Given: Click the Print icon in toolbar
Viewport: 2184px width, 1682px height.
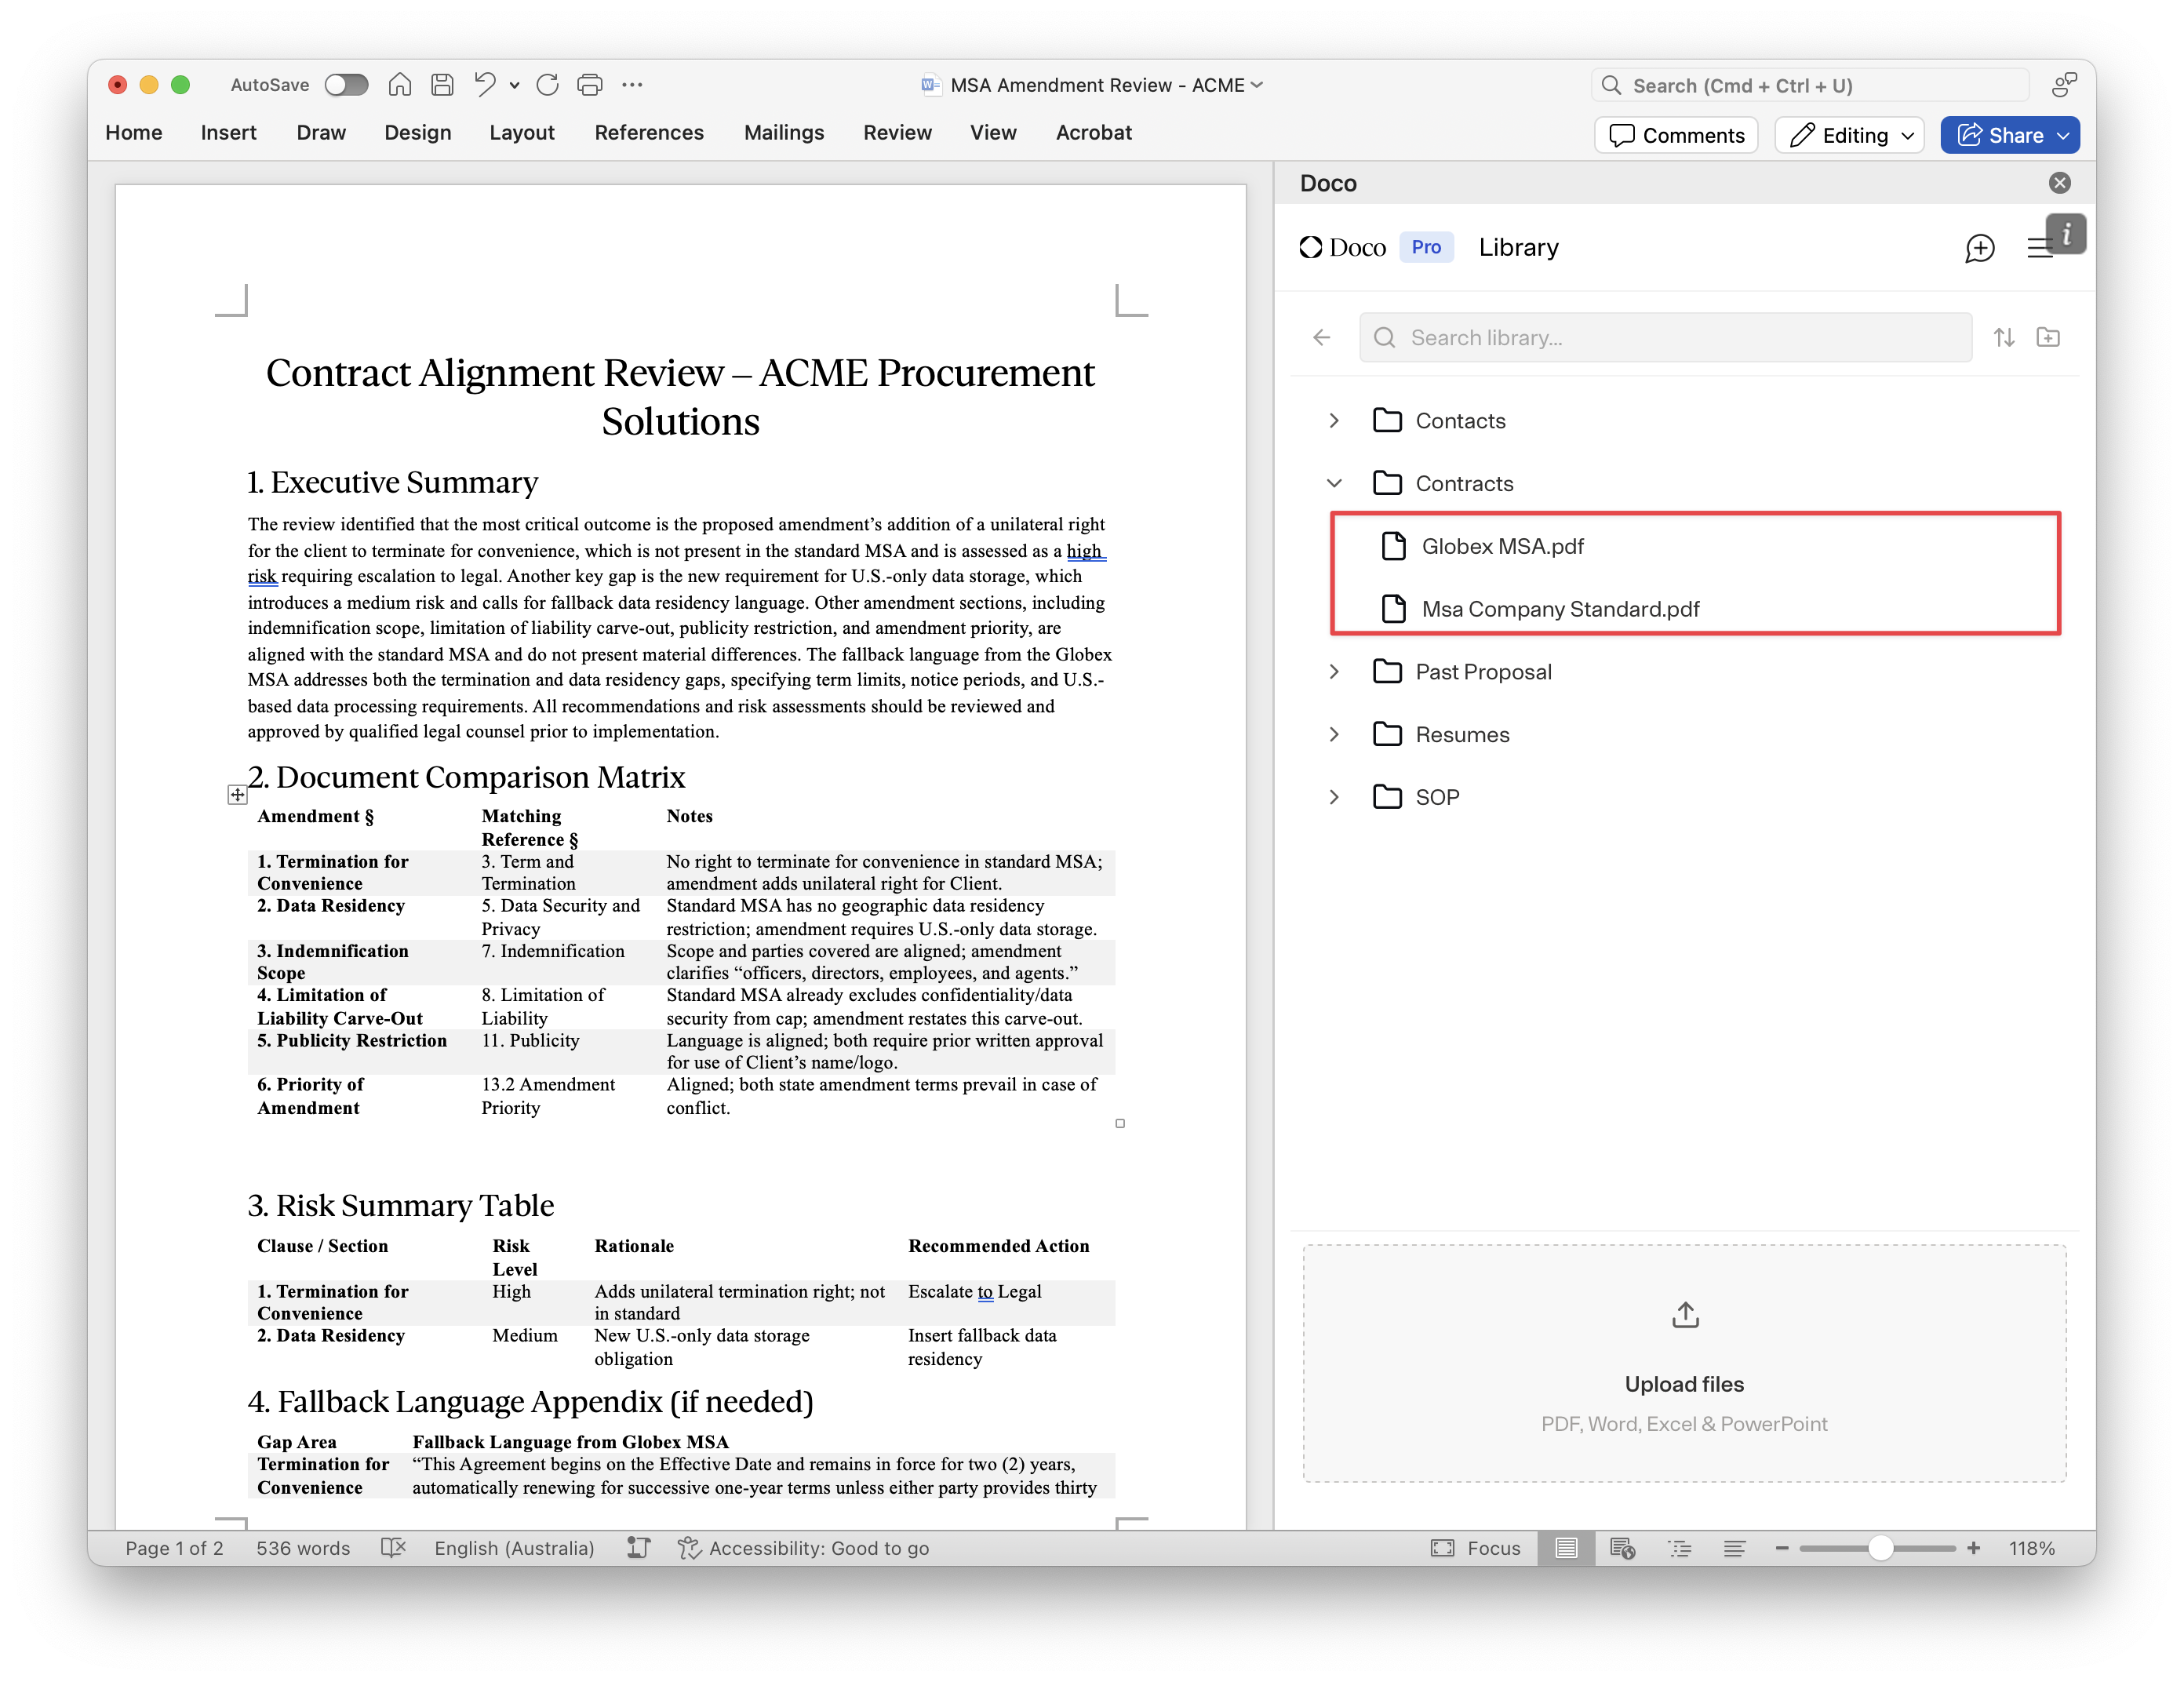Looking at the screenshot, I should pyautogui.click(x=590, y=85).
